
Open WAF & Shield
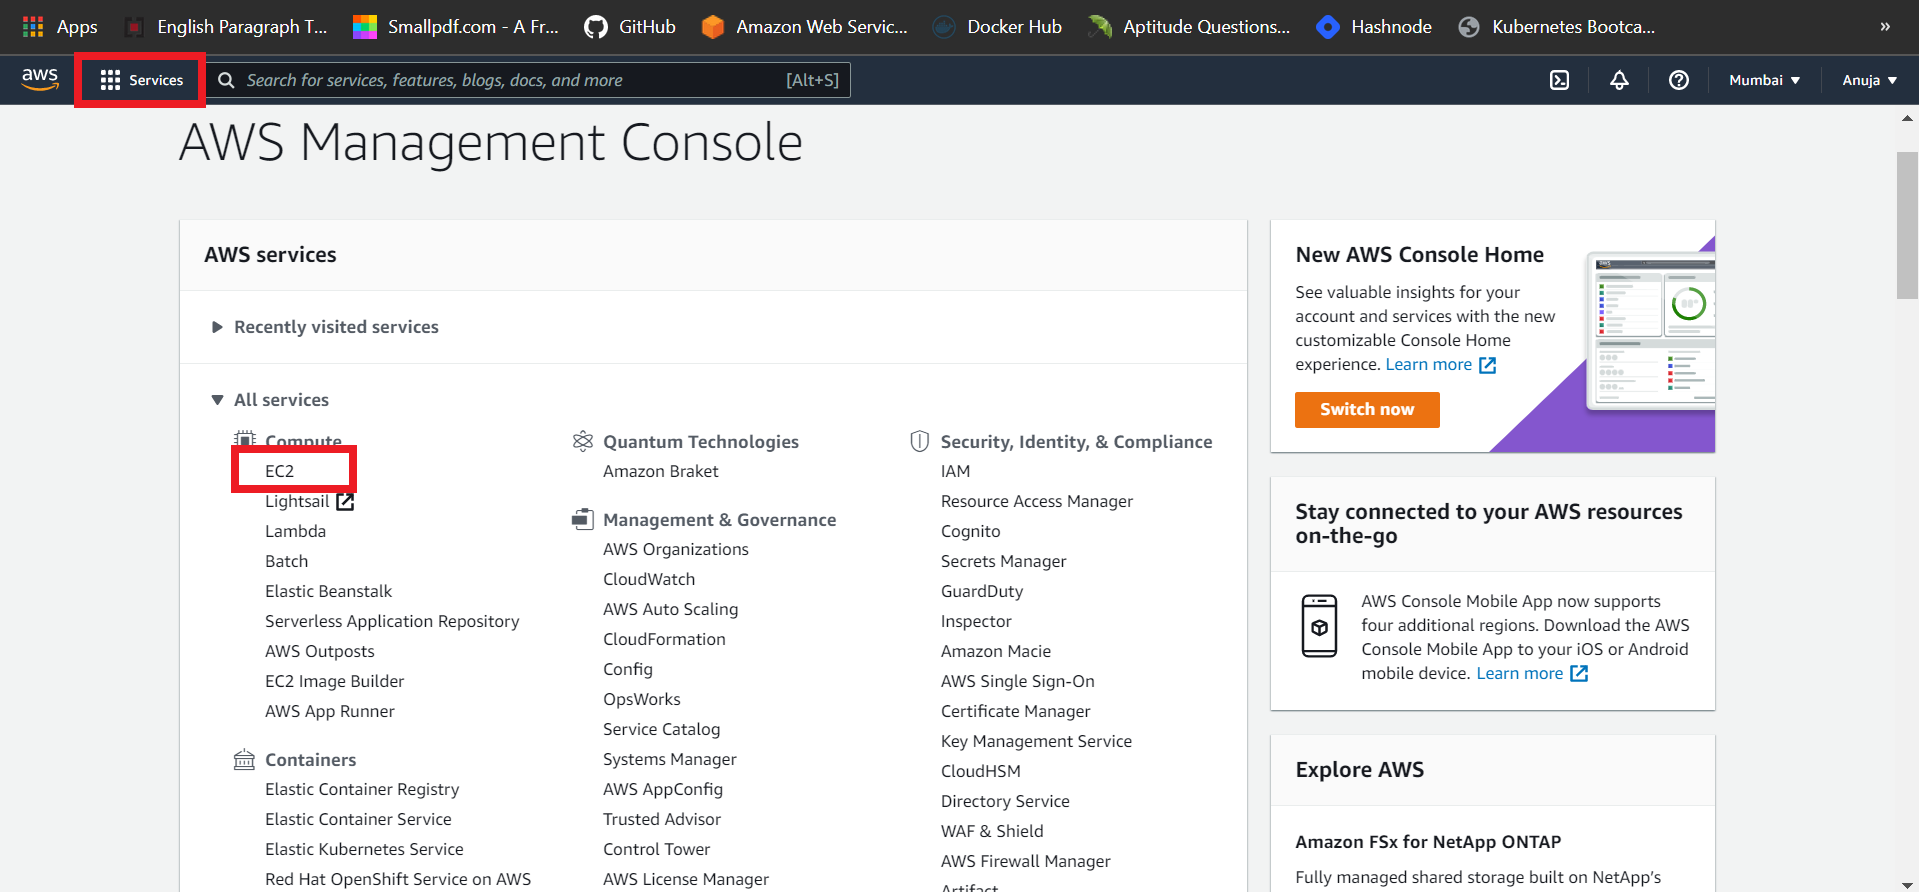pyautogui.click(x=991, y=831)
